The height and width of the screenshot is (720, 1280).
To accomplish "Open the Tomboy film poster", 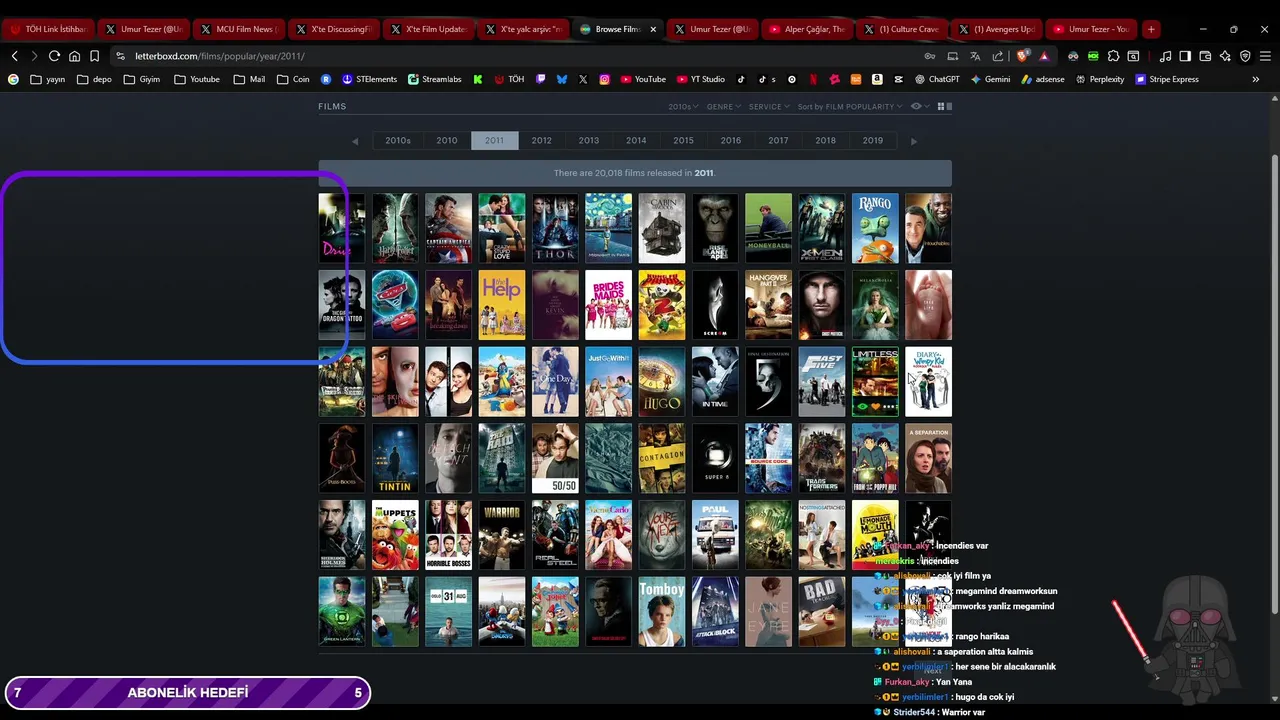I will 662,612.
